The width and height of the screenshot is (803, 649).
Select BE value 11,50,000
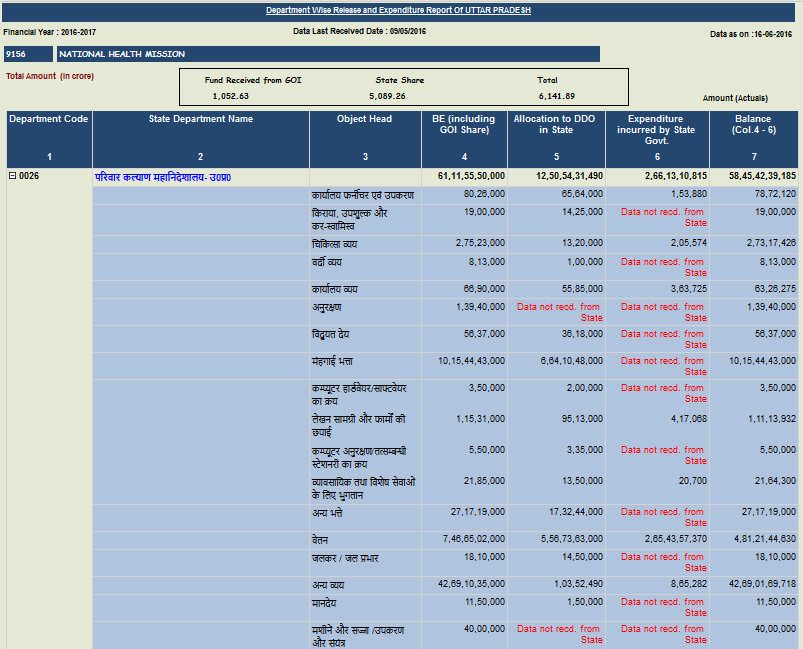tap(484, 601)
